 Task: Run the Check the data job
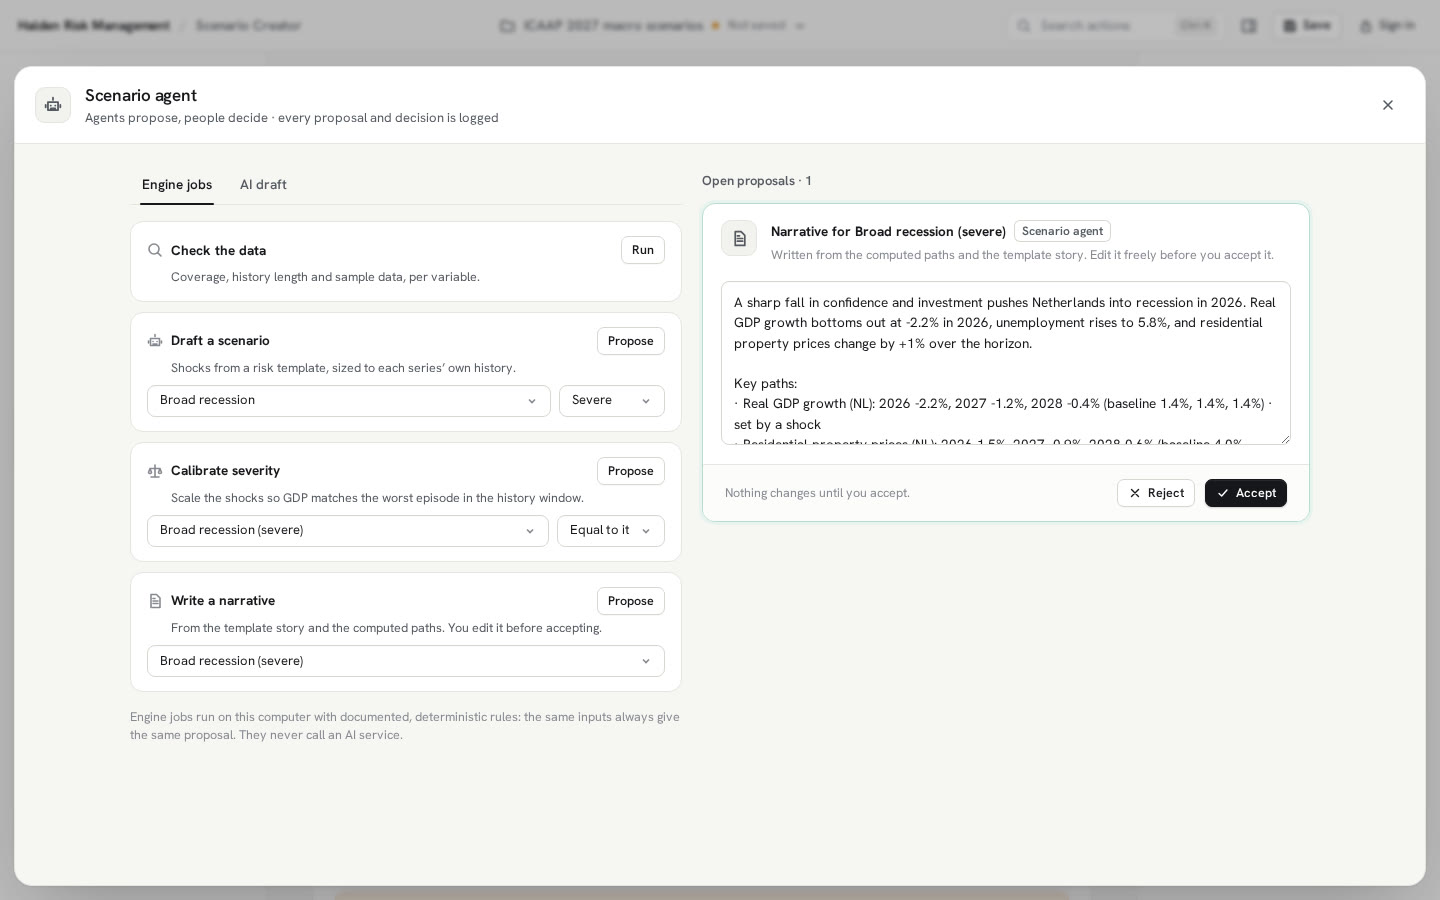[643, 250]
